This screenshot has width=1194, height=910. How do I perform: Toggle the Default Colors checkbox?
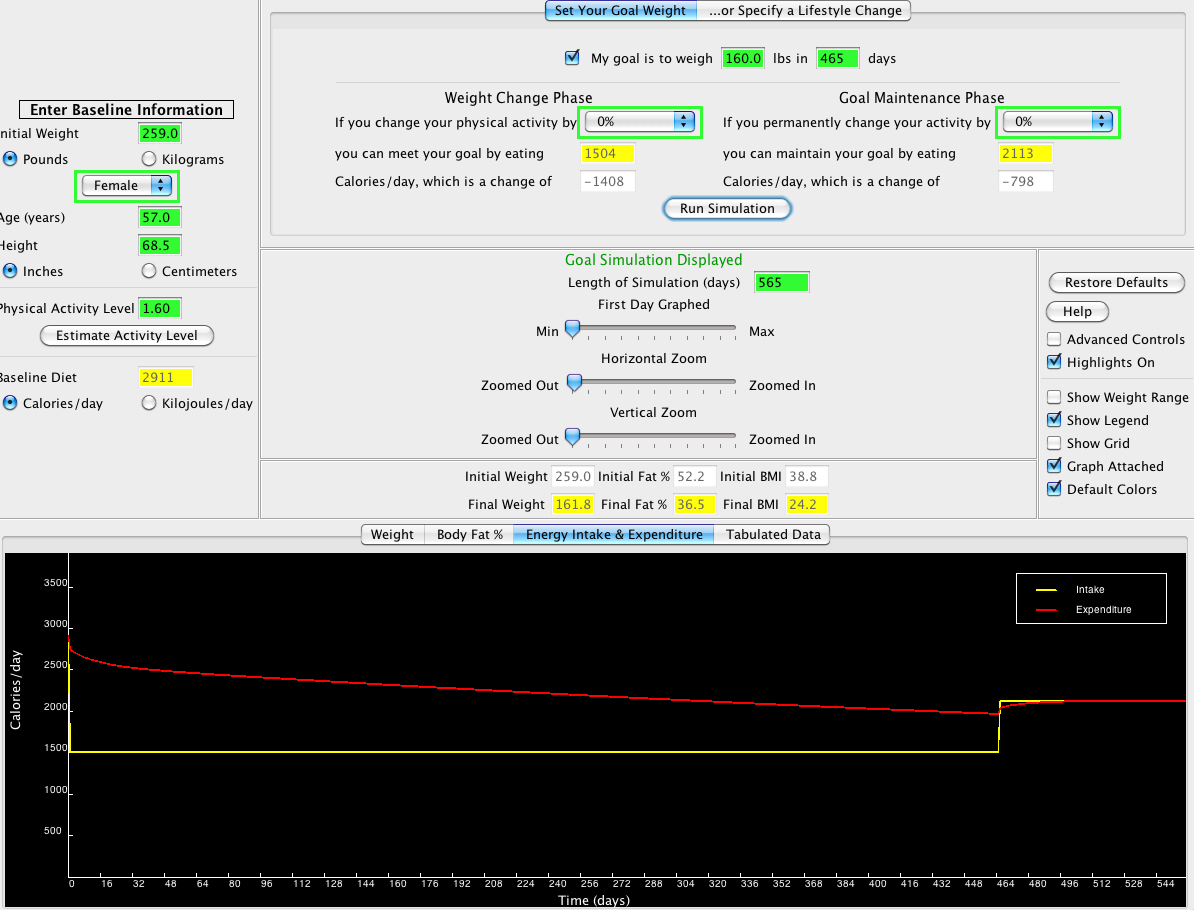[1054, 488]
